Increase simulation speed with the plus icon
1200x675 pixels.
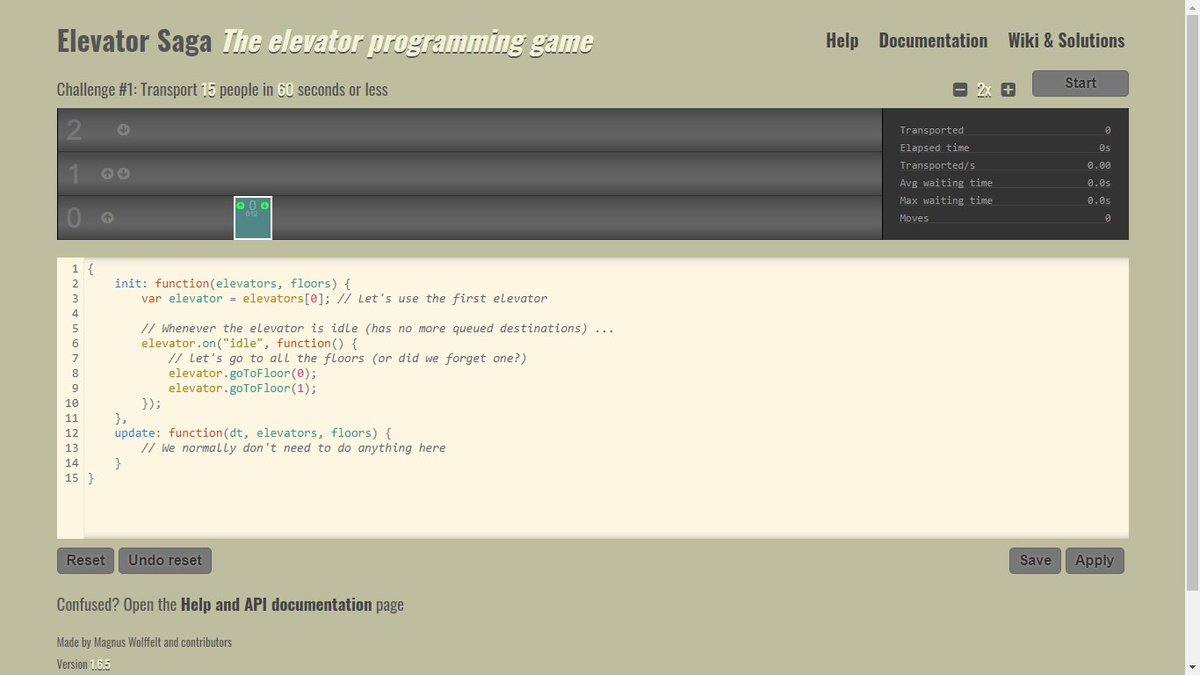point(1008,89)
